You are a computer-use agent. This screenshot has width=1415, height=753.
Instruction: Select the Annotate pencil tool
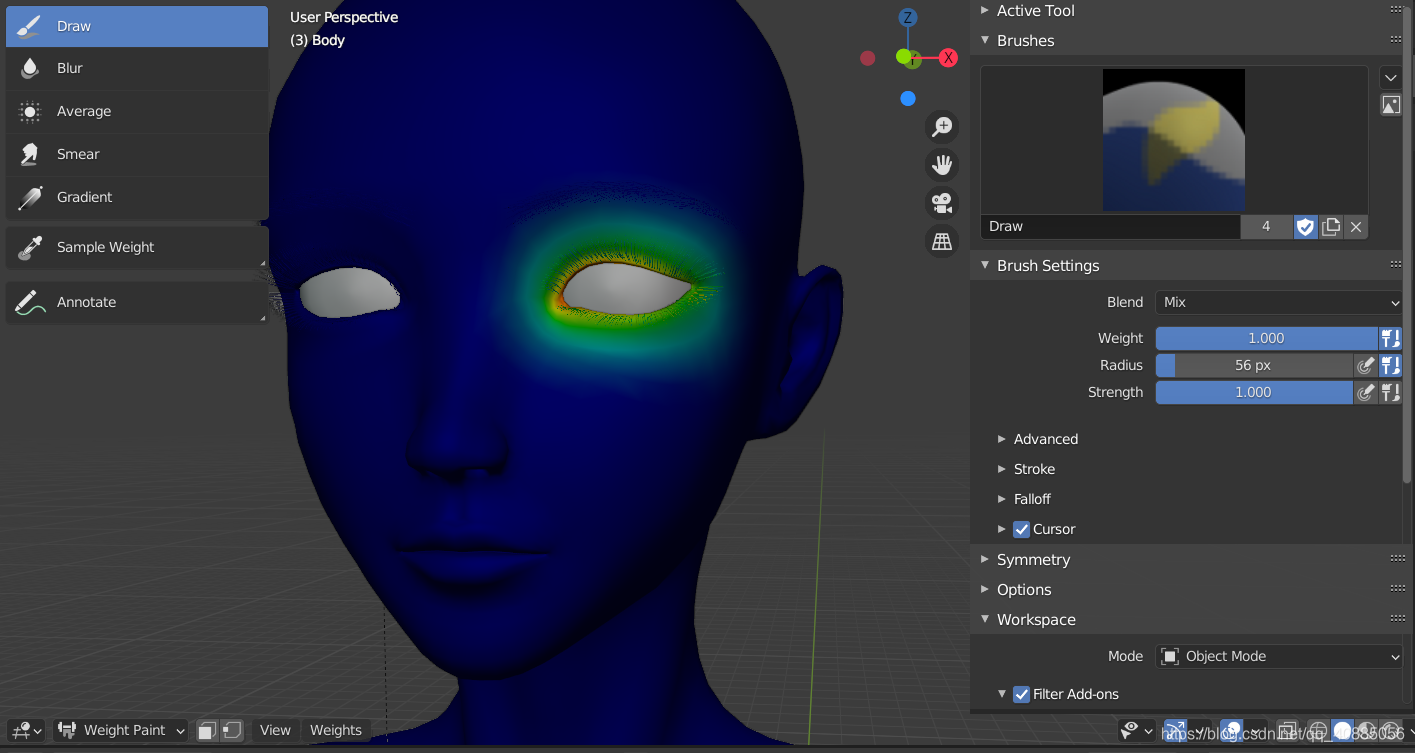(x=137, y=302)
